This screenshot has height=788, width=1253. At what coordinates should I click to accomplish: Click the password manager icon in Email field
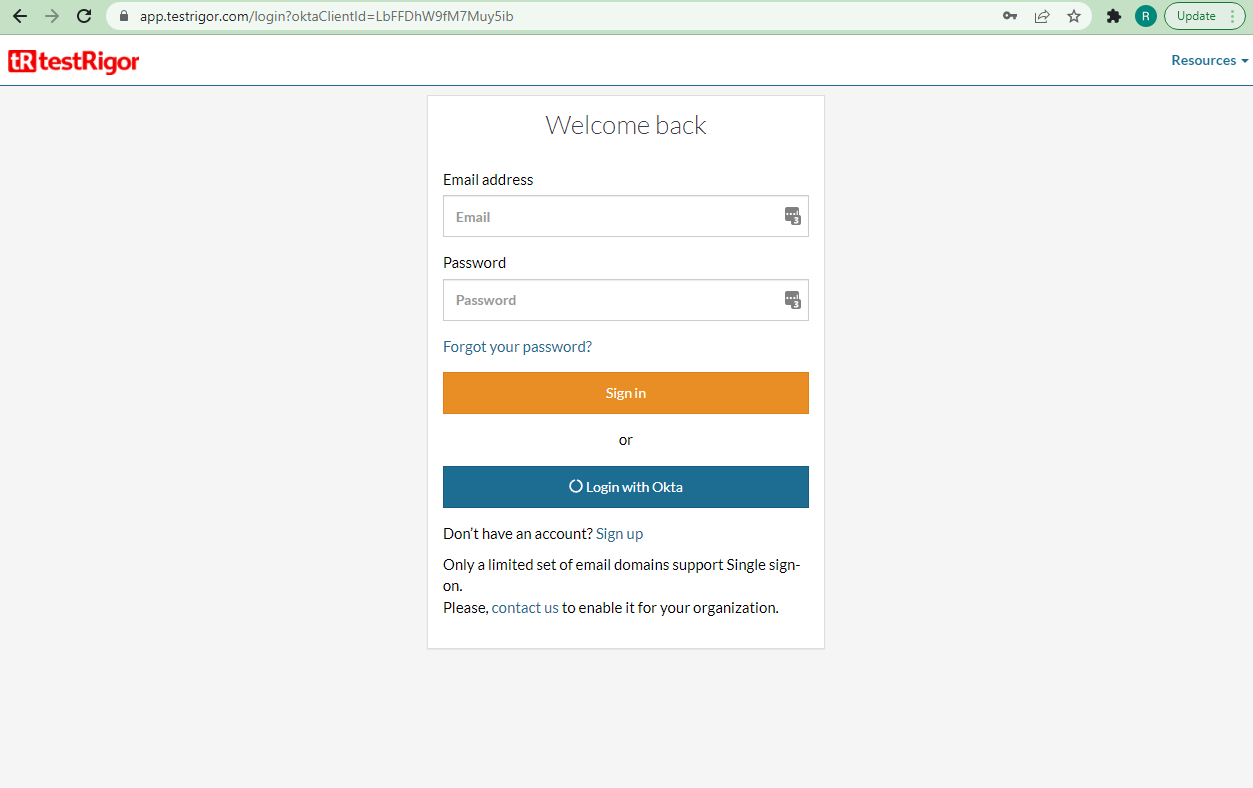pos(792,216)
